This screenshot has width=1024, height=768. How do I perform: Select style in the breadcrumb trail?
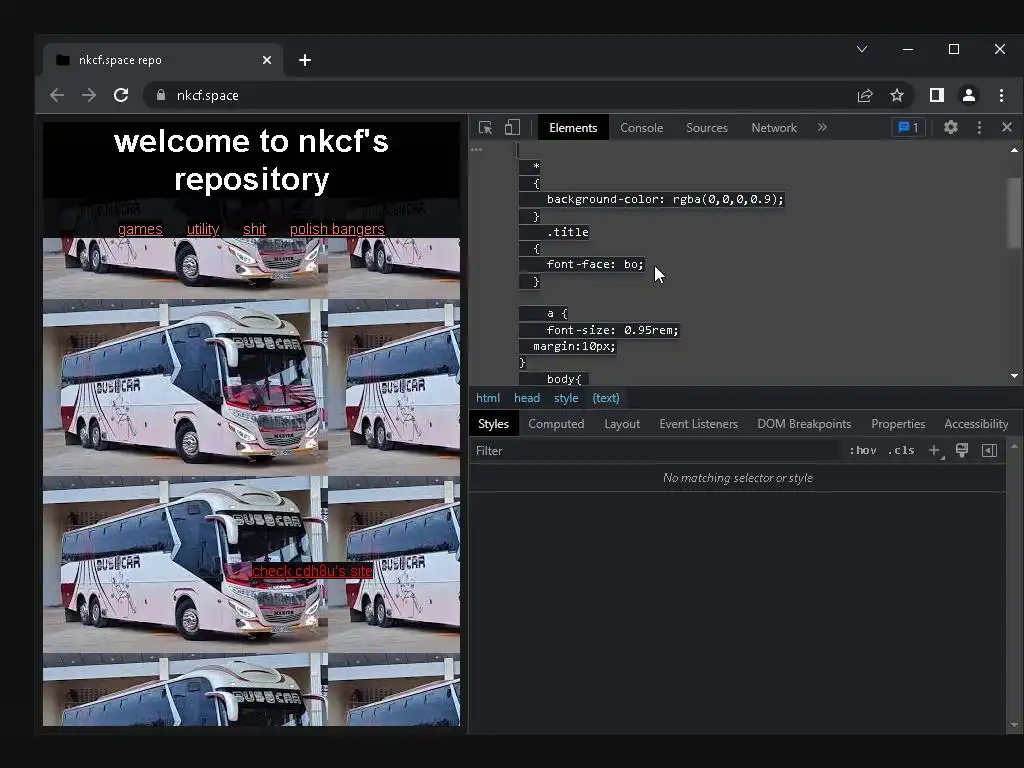(x=566, y=398)
